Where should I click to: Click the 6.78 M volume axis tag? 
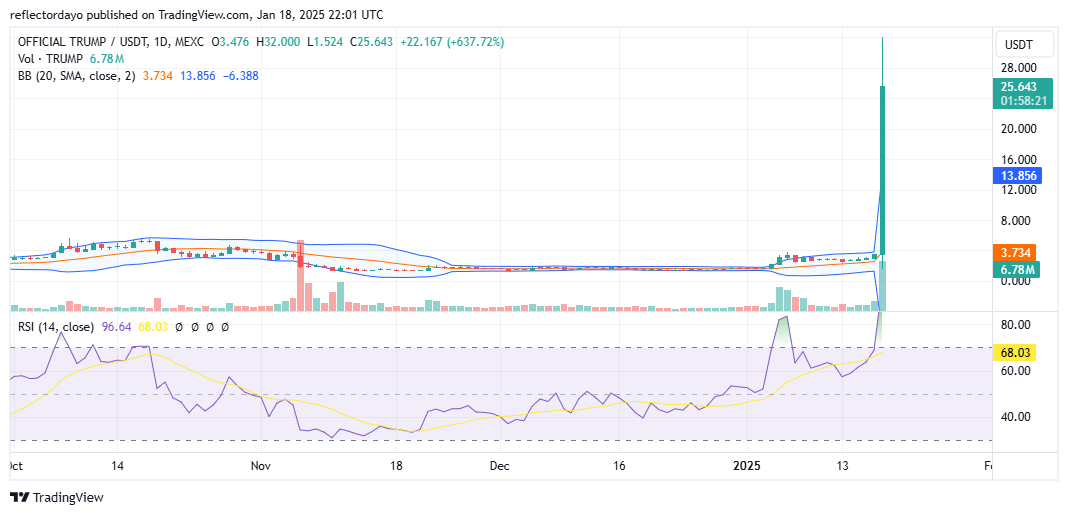[1015, 270]
